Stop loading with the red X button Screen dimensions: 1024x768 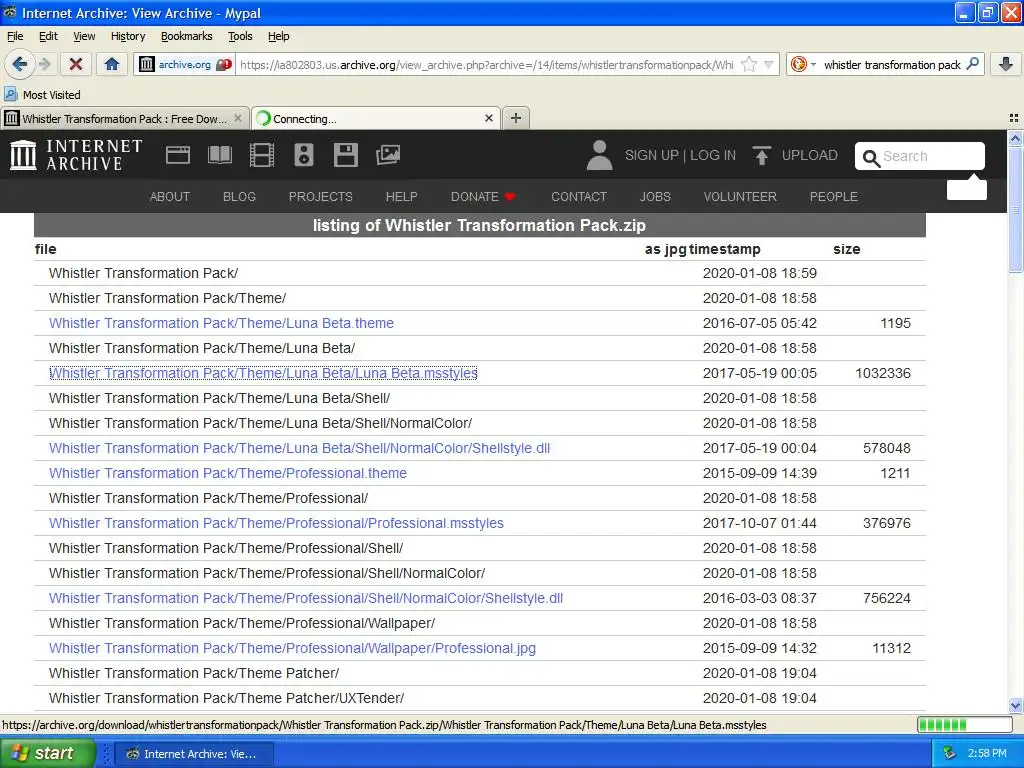pyautogui.click(x=76, y=64)
